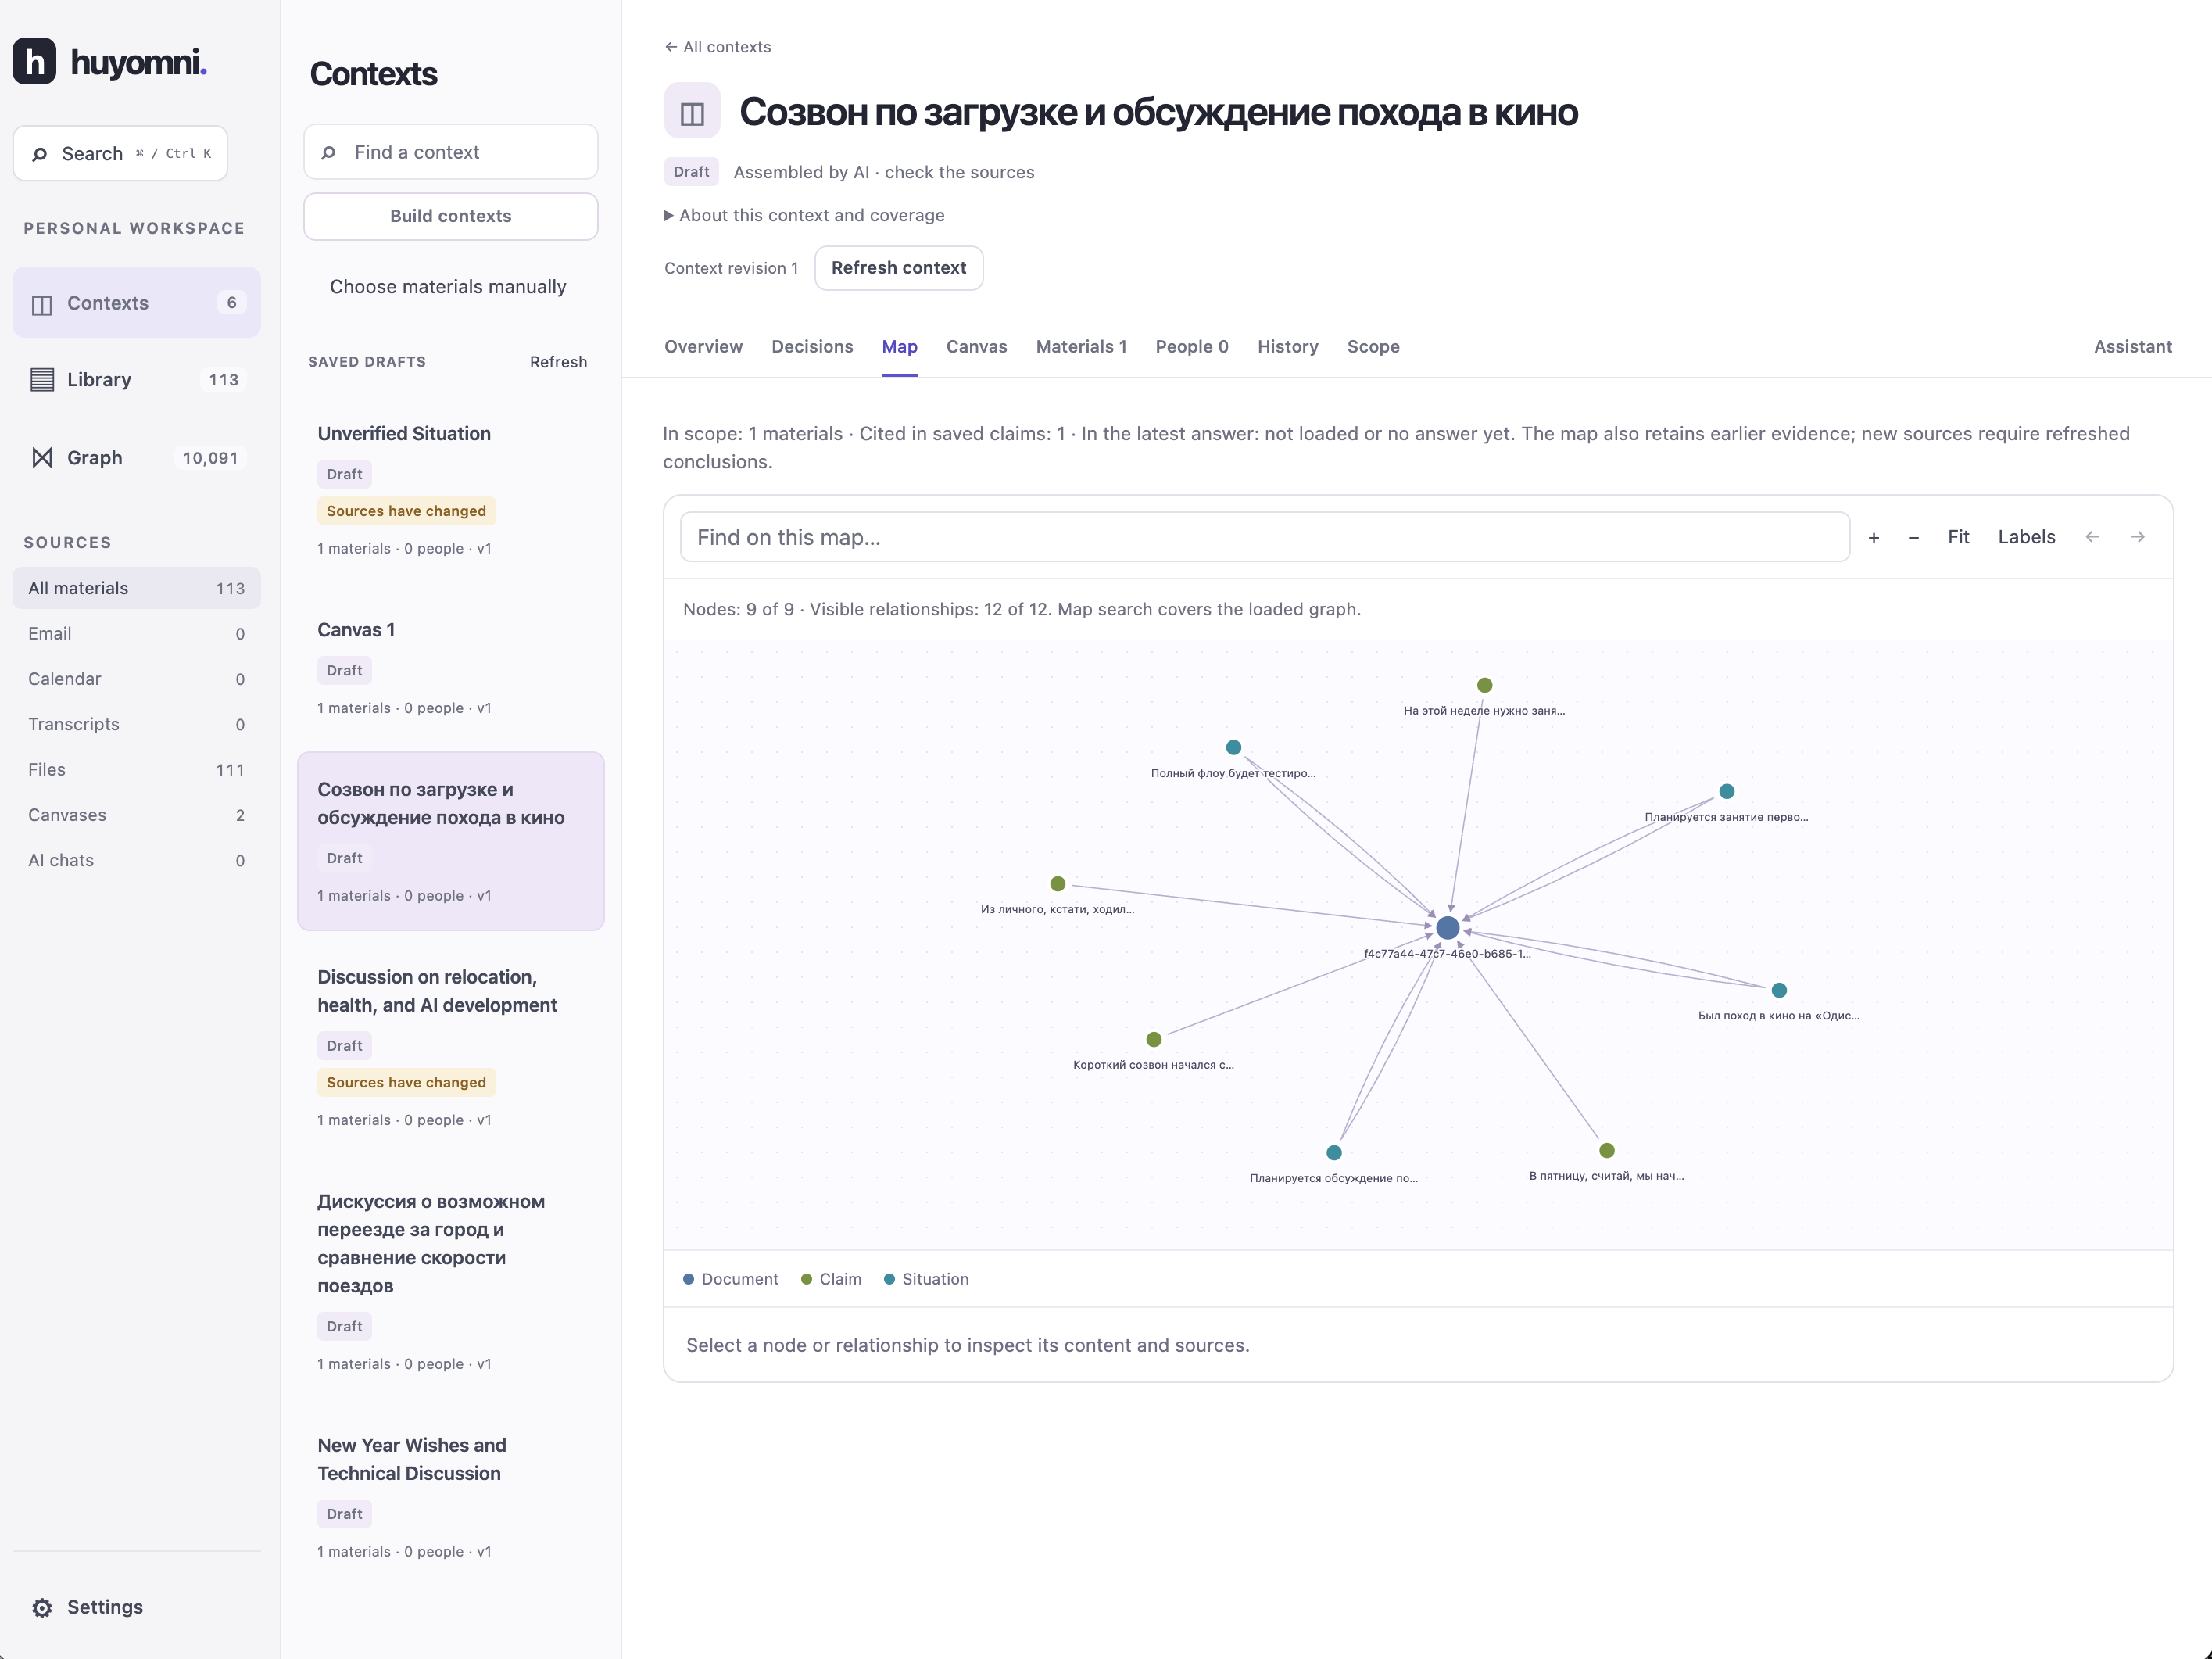This screenshot has width=2212, height=1659.
Task: Click the magnifier in Find a context
Action: click(328, 153)
